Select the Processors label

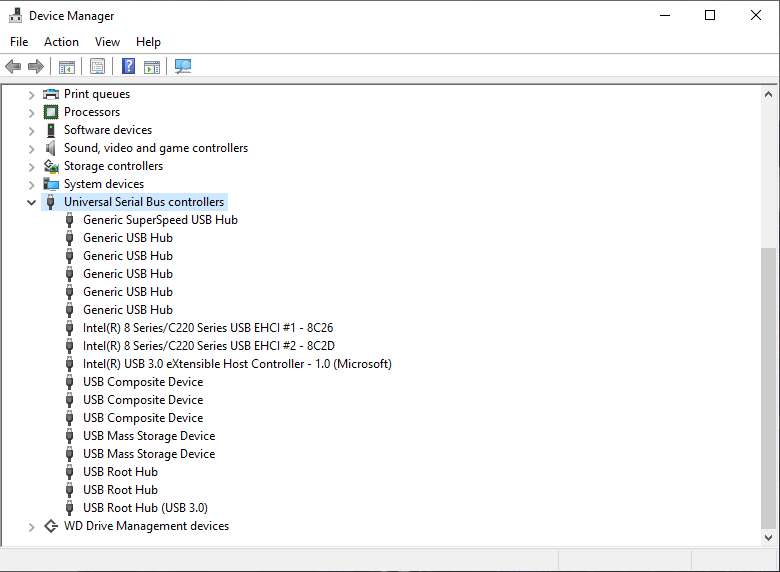[x=92, y=112]
